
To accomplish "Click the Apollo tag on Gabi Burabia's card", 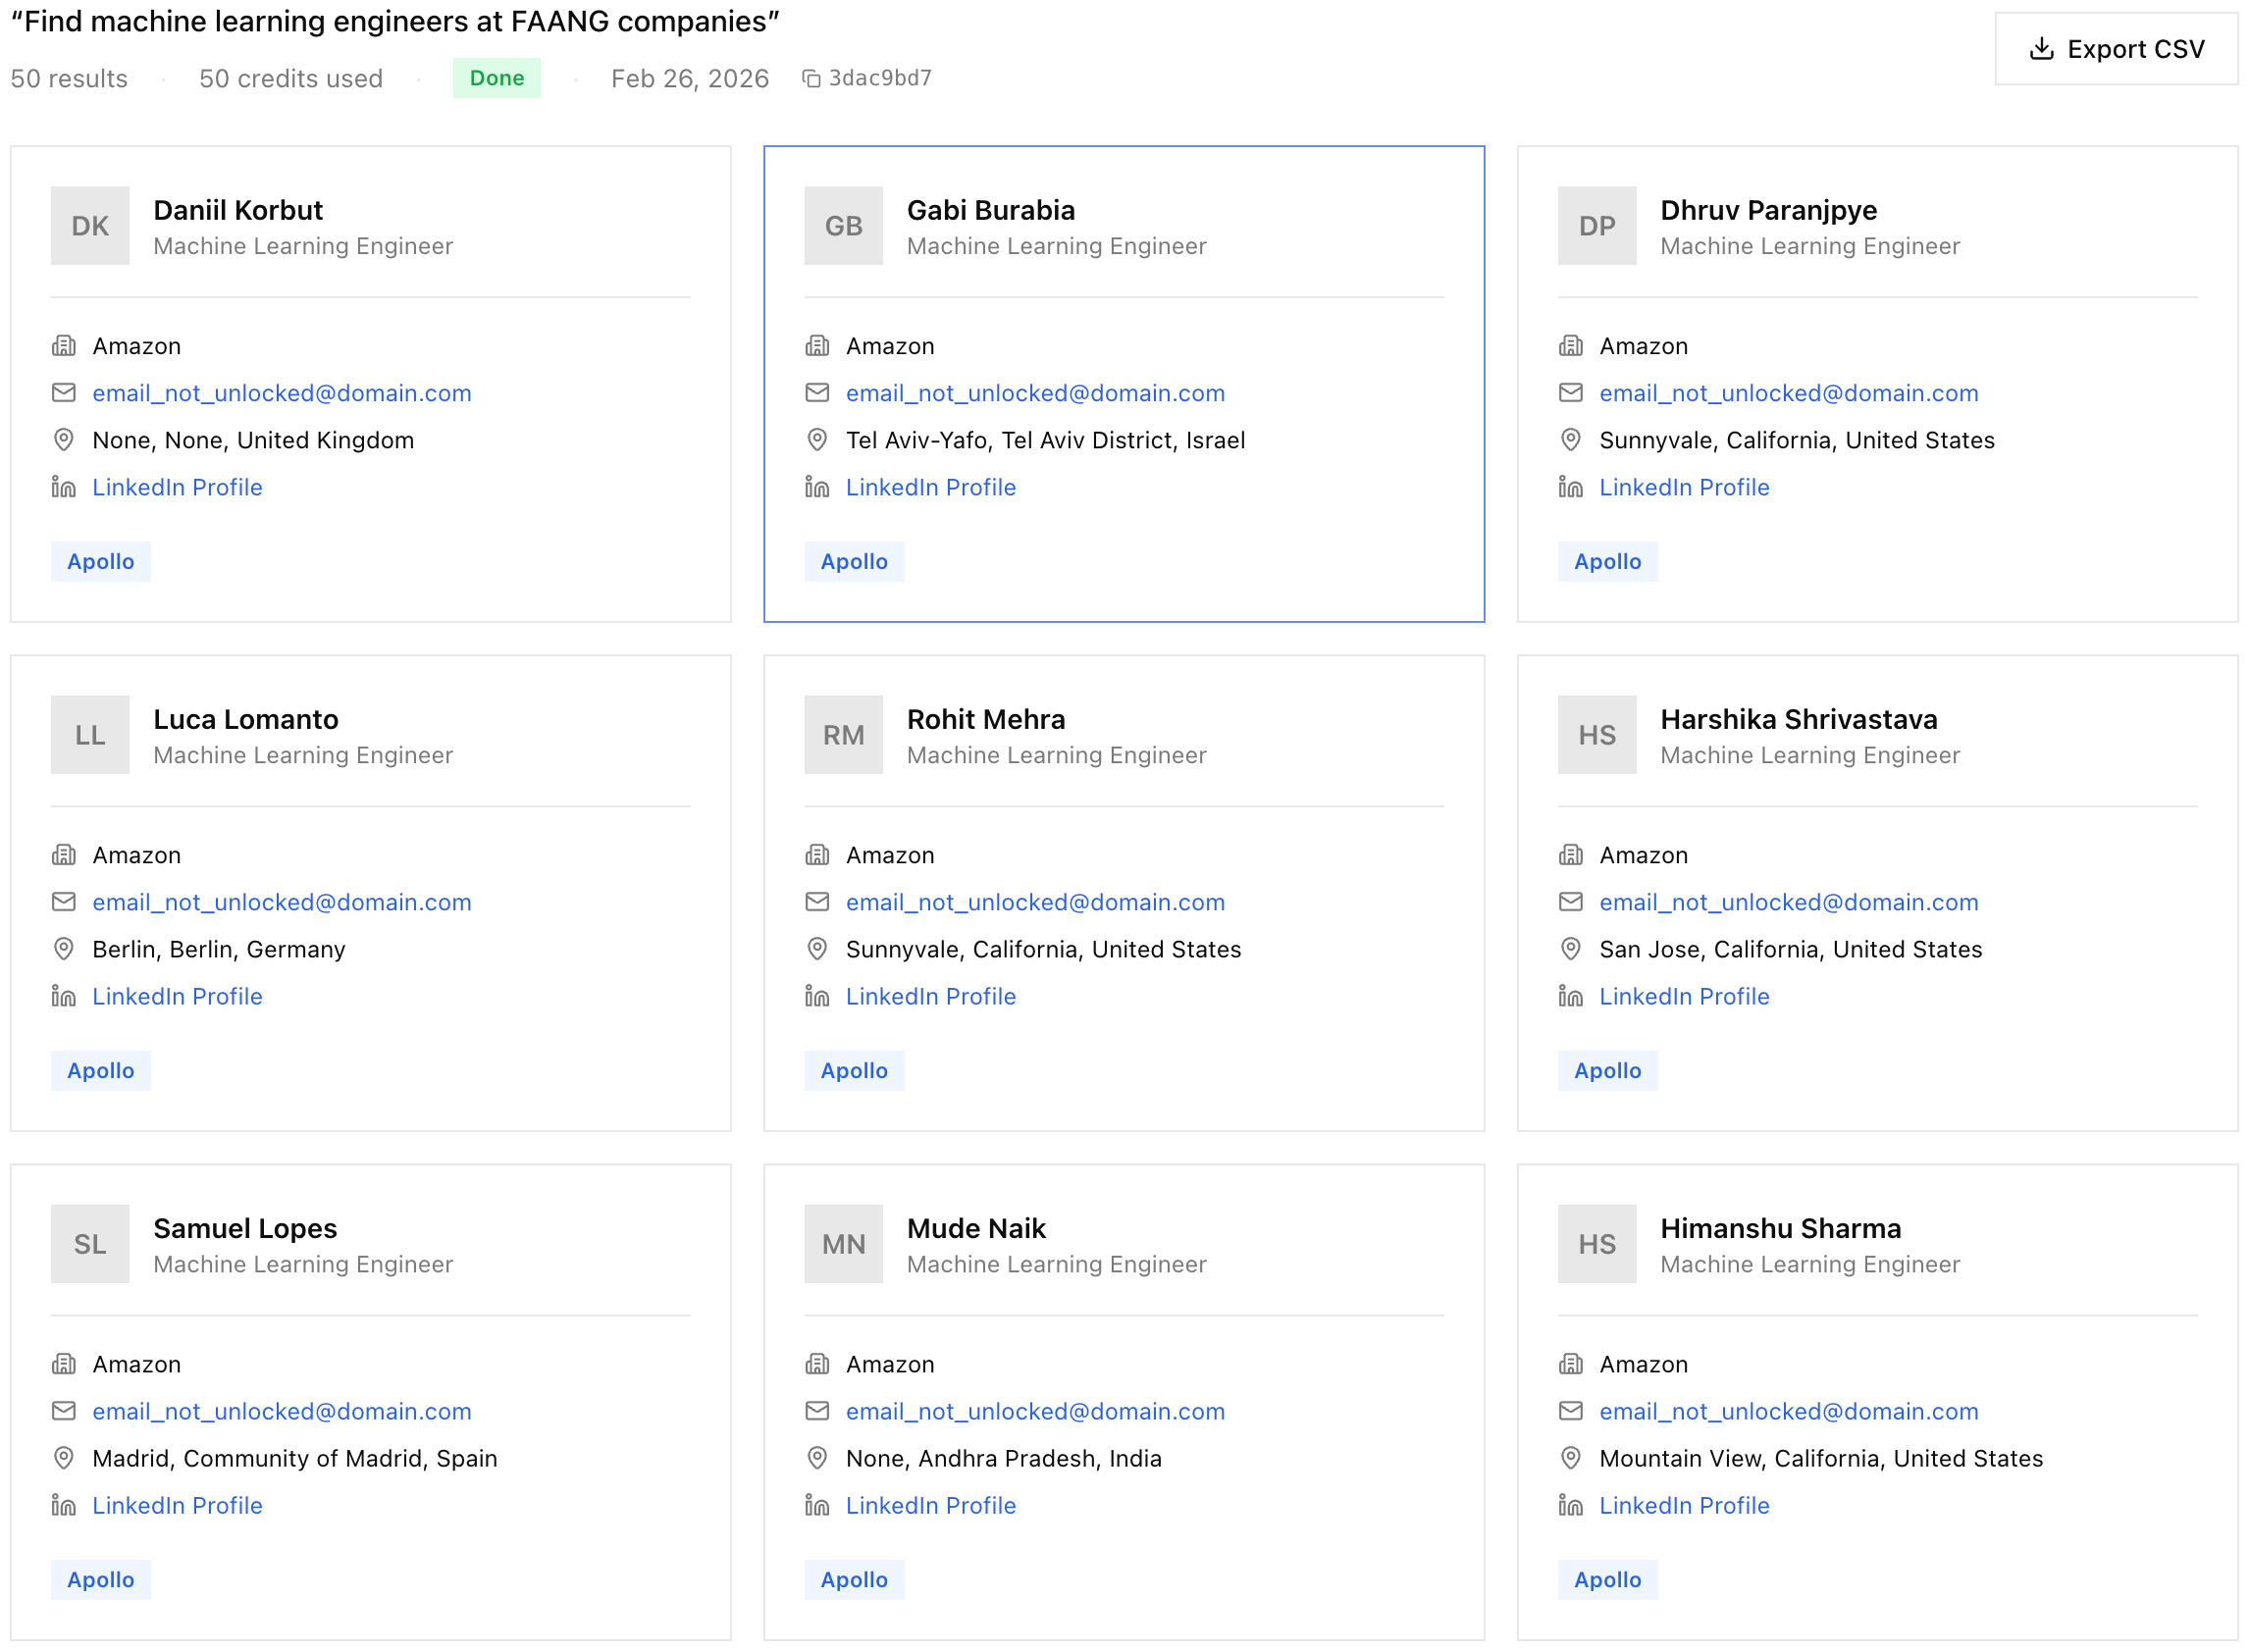I will (854, 561).
